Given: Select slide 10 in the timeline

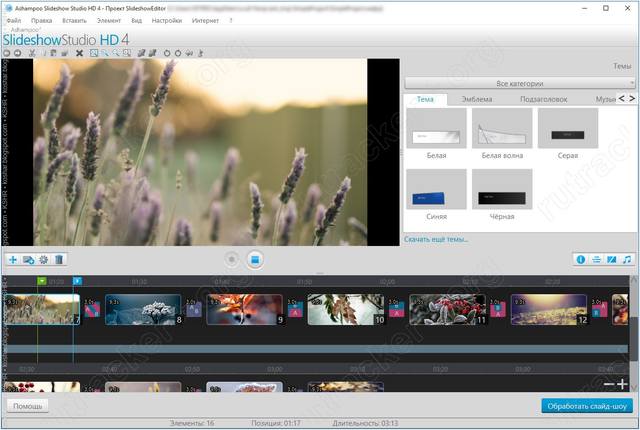Looking at the screenshot, I should pos(346,310).
